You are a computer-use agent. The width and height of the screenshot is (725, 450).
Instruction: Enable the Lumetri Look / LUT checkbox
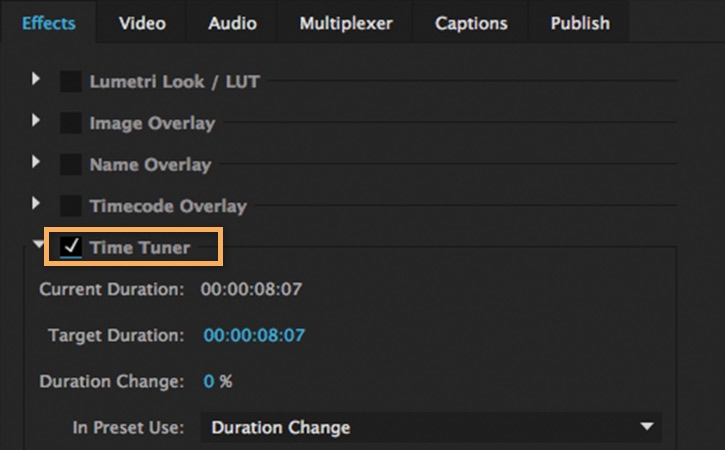(71, 82)
